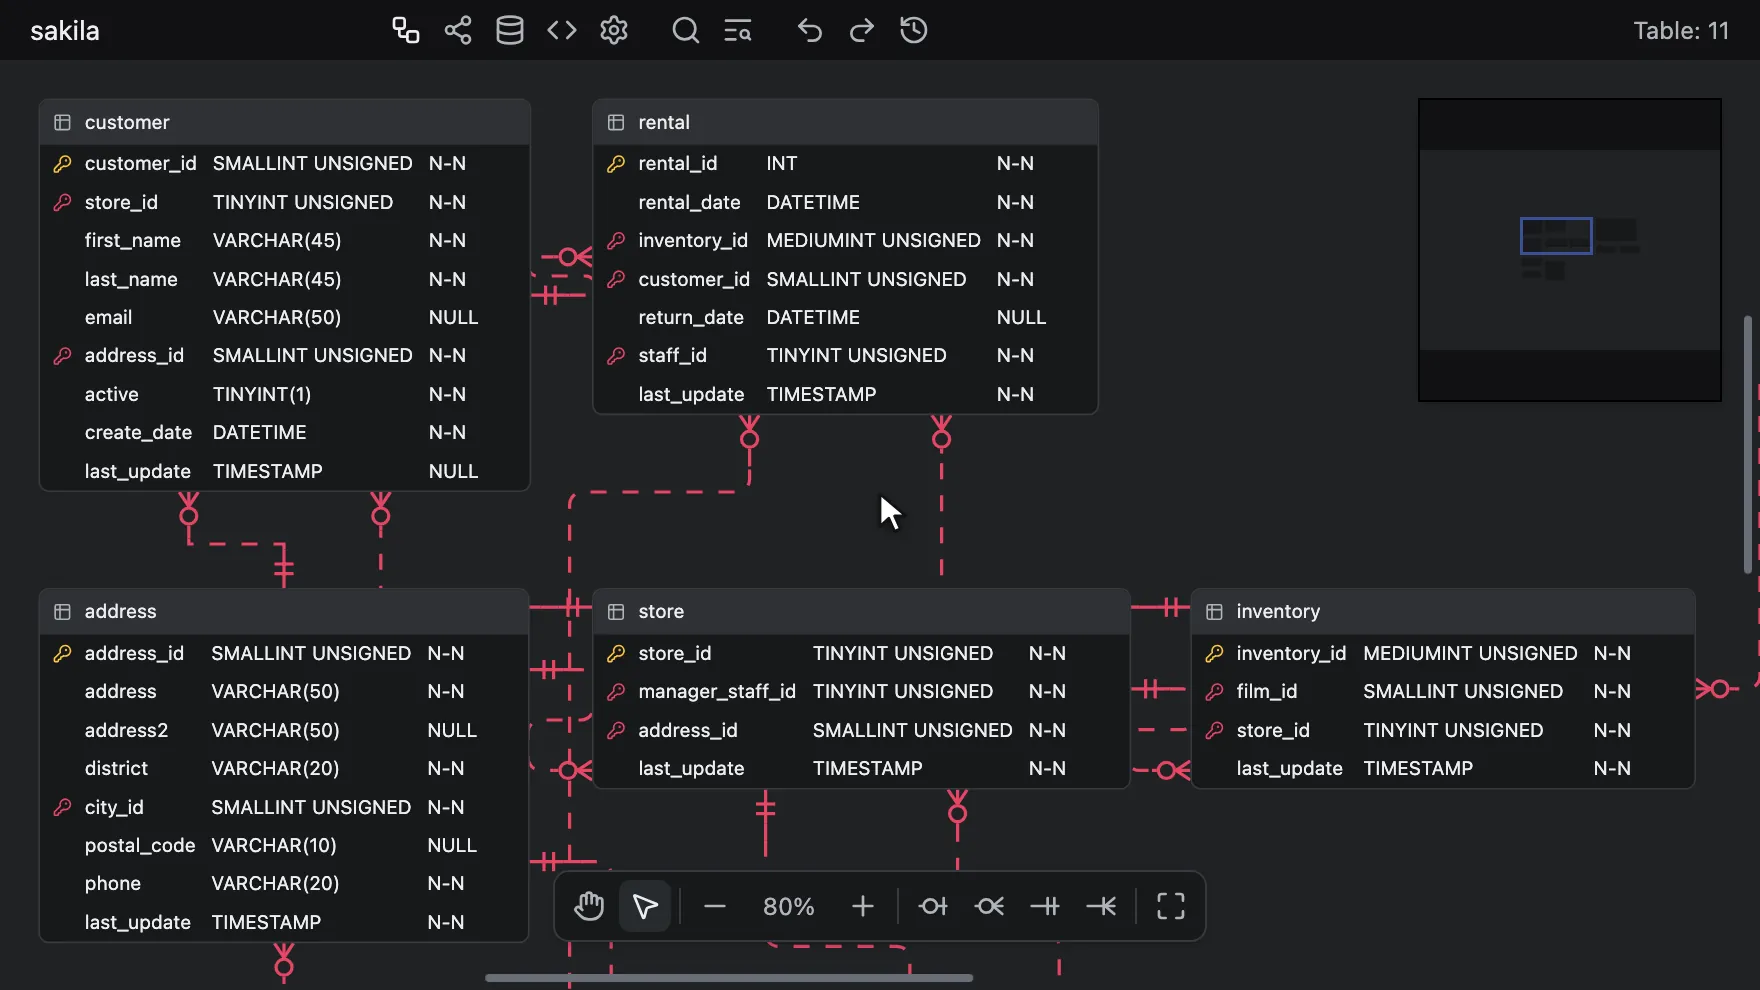Choose the one-or-many relationship tool
The image size is (1760, 990).
[x=1101, y=907]
